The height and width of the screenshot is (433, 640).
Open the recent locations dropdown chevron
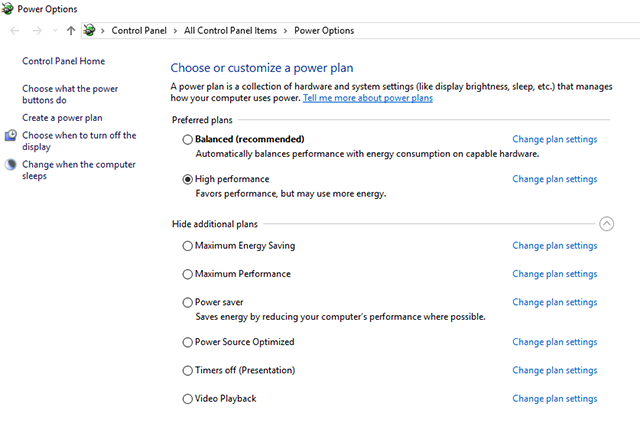click(x=54, y=31)
